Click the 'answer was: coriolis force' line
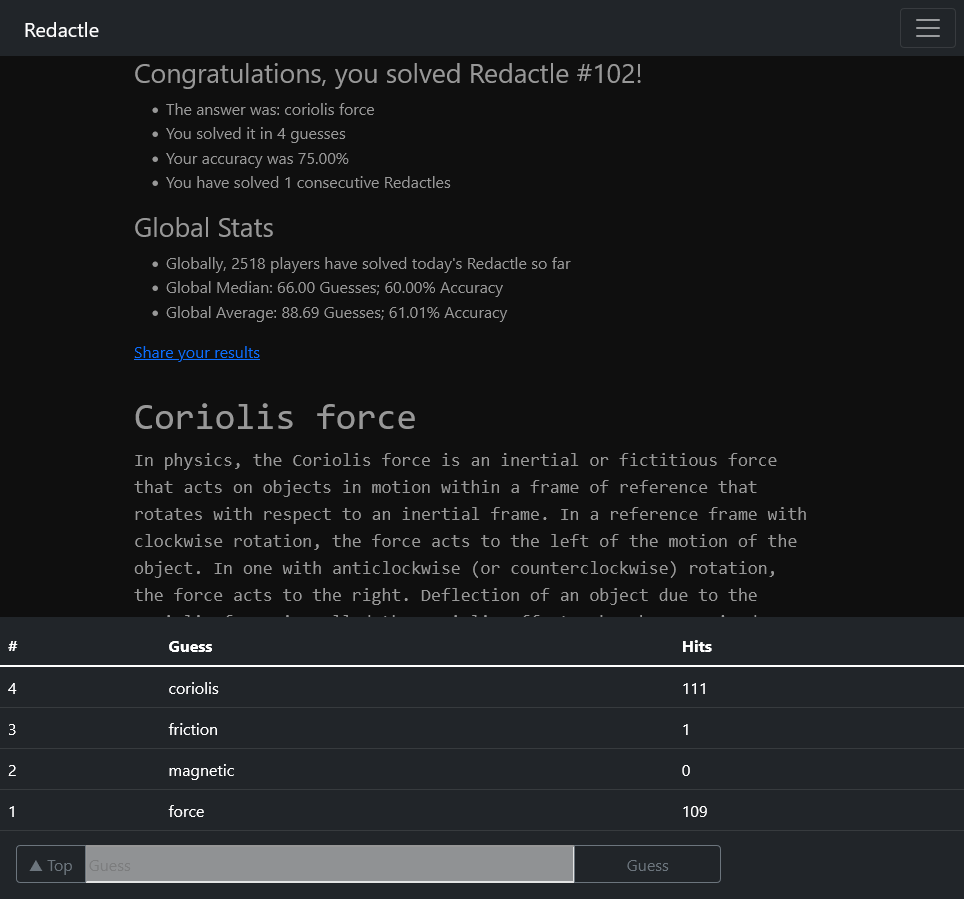This screenshot has height=899, width=964. (270, 110)
